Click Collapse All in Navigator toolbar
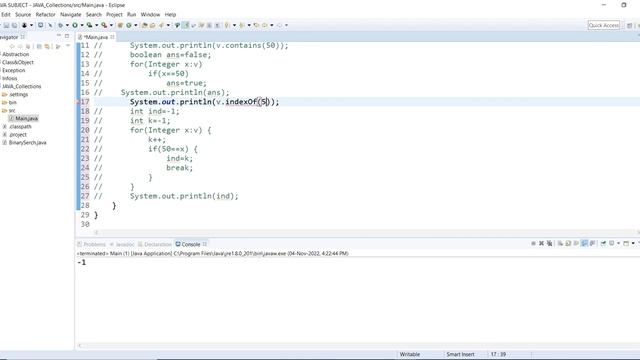Viewport: 640px width, 360px height. tap(39, 47)
